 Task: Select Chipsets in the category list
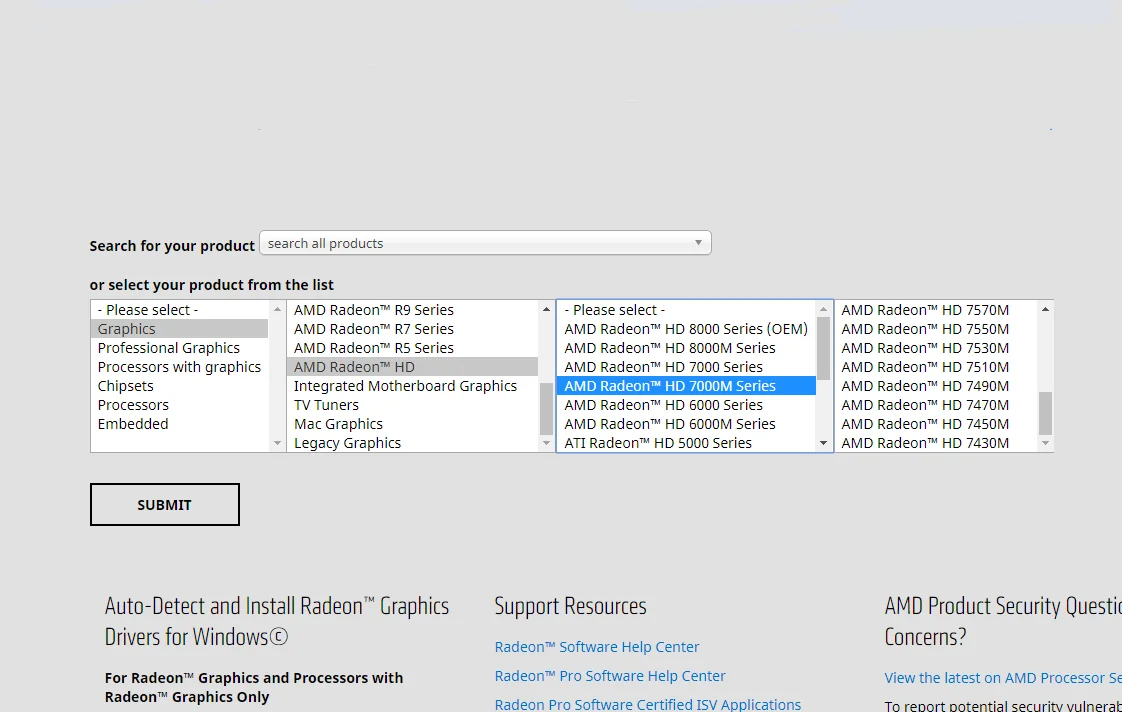click(180, 386)
